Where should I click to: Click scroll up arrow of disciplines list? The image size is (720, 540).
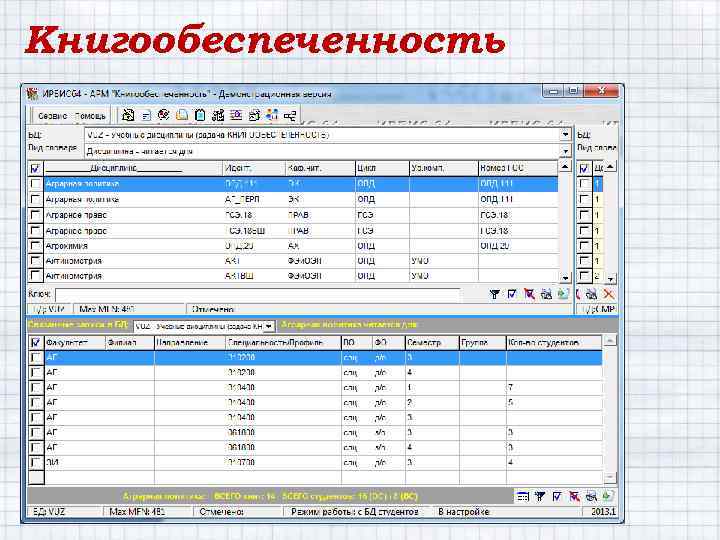565,166
